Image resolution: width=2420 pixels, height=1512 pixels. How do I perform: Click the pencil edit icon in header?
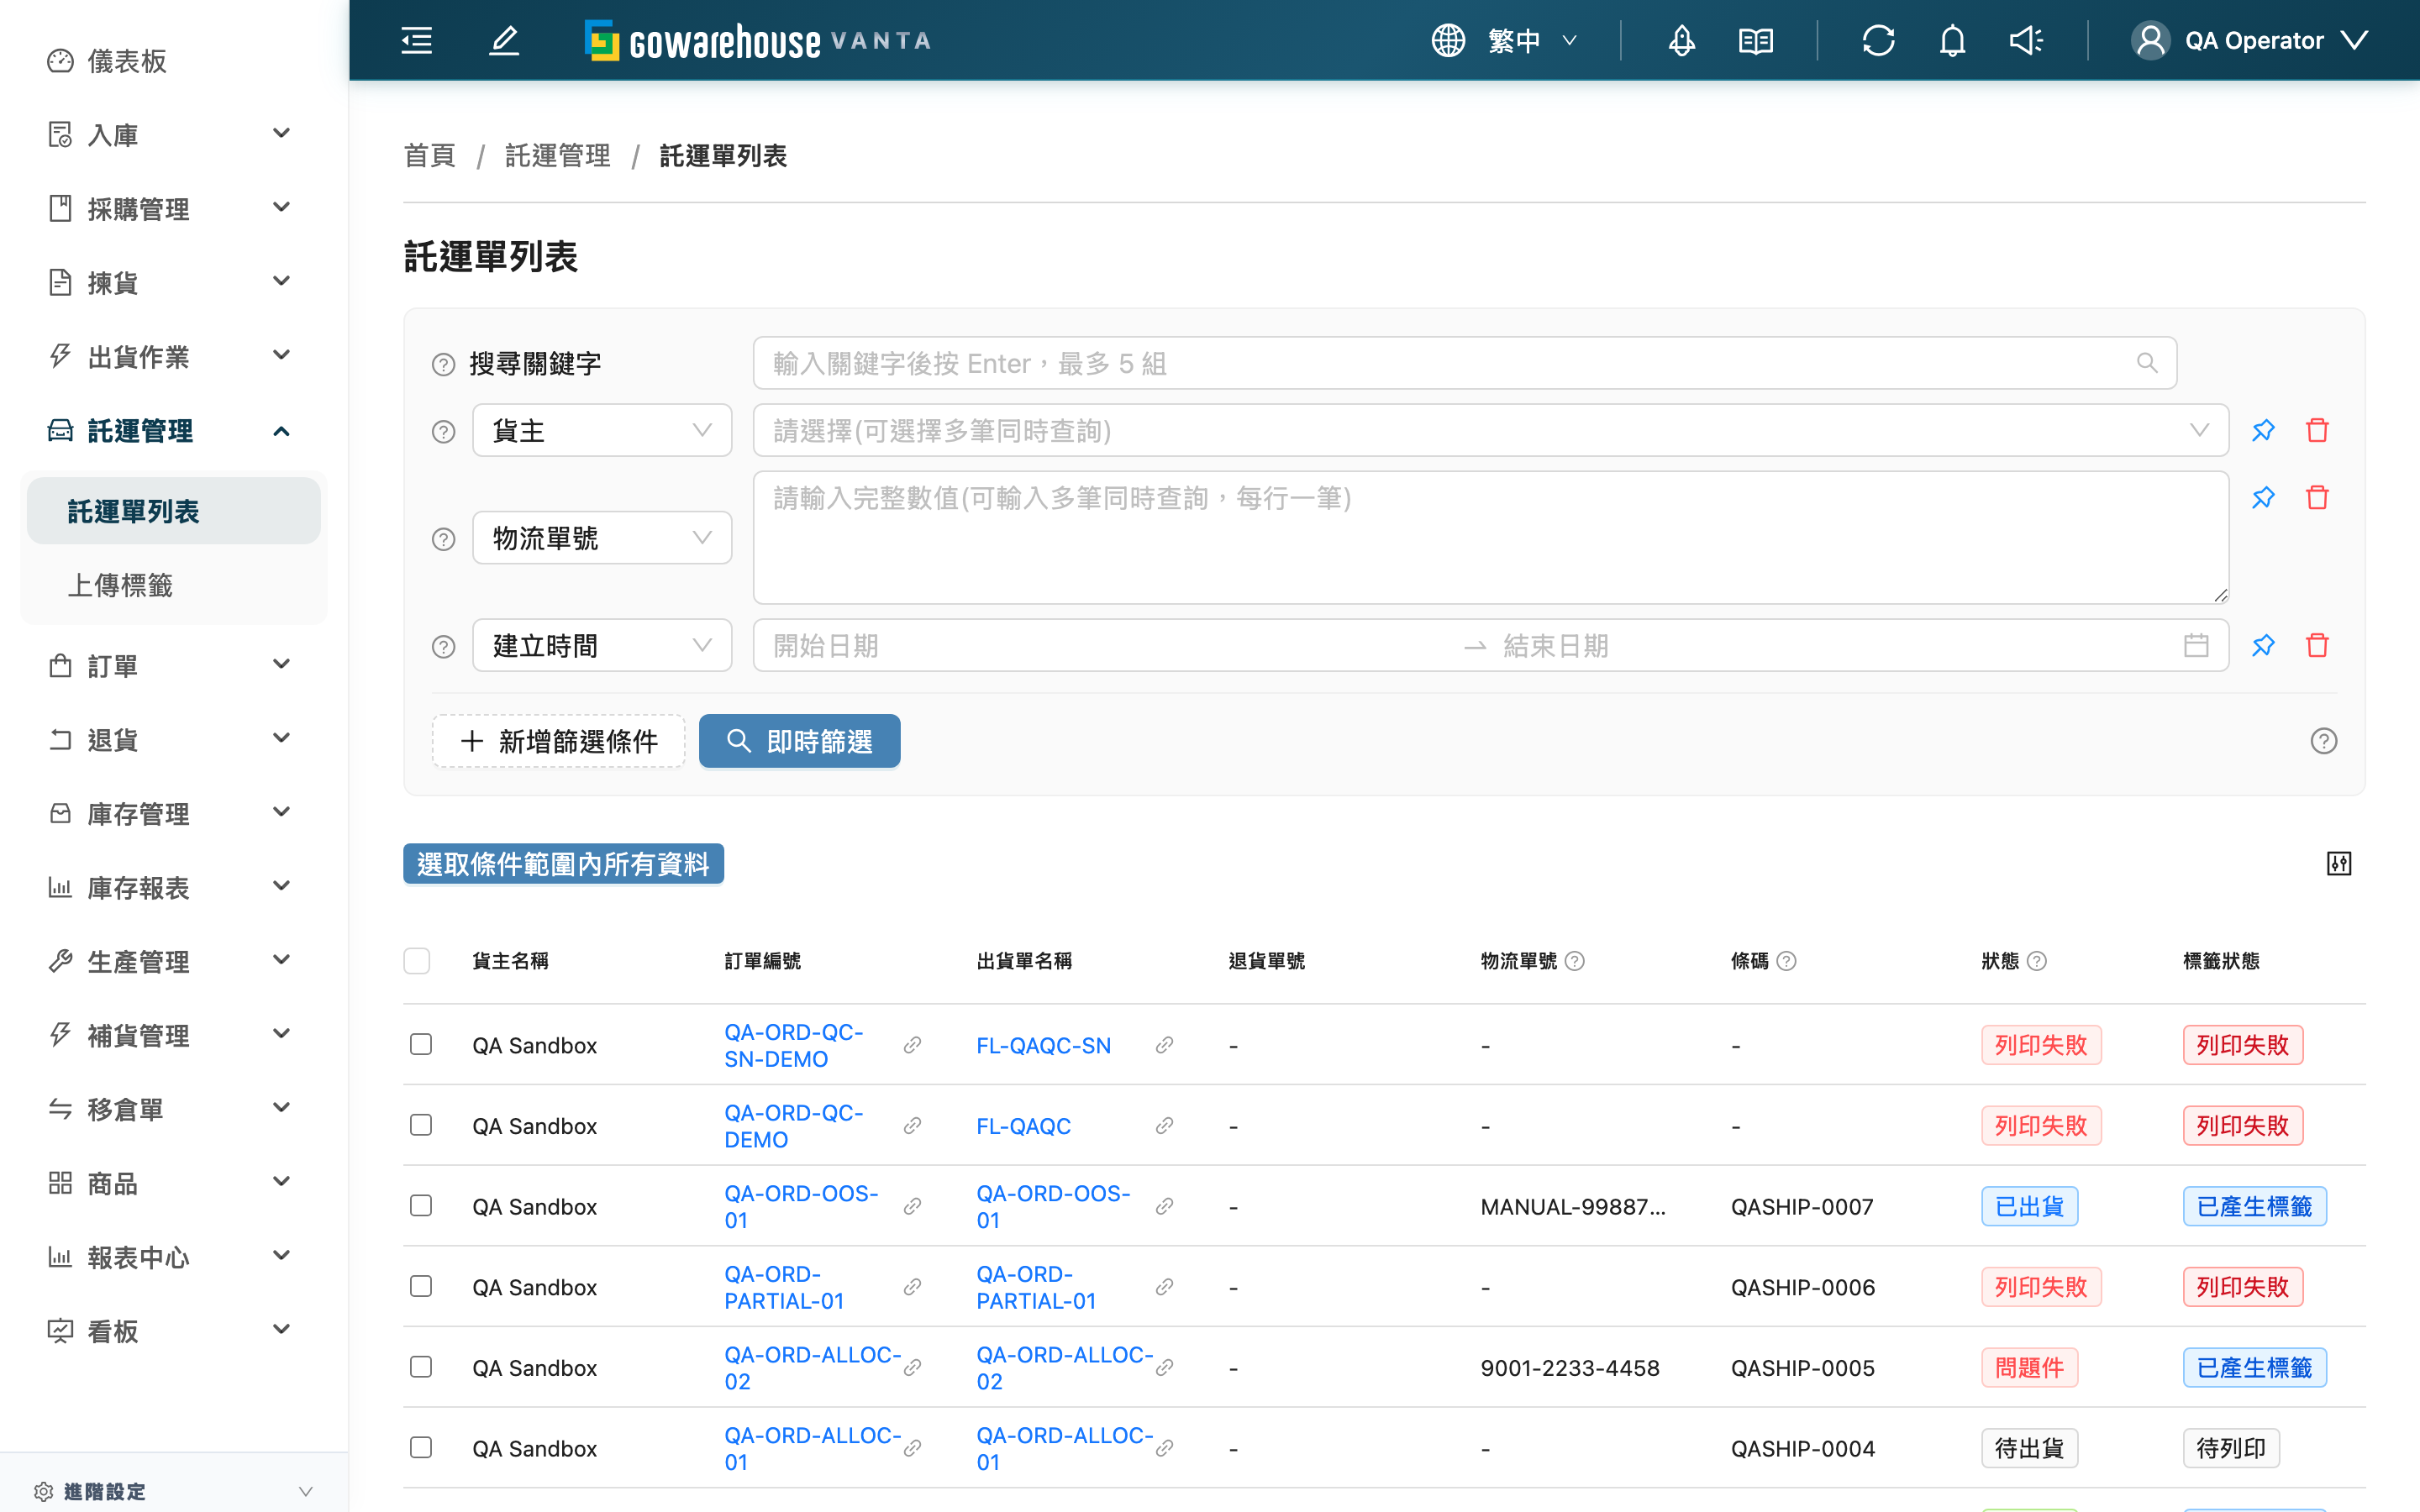[504, 40]
